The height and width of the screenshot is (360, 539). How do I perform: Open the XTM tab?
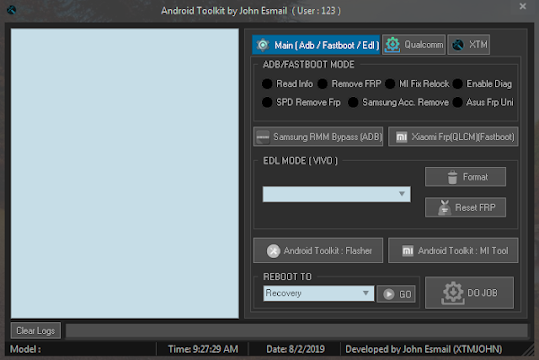[x=469, y=45]
